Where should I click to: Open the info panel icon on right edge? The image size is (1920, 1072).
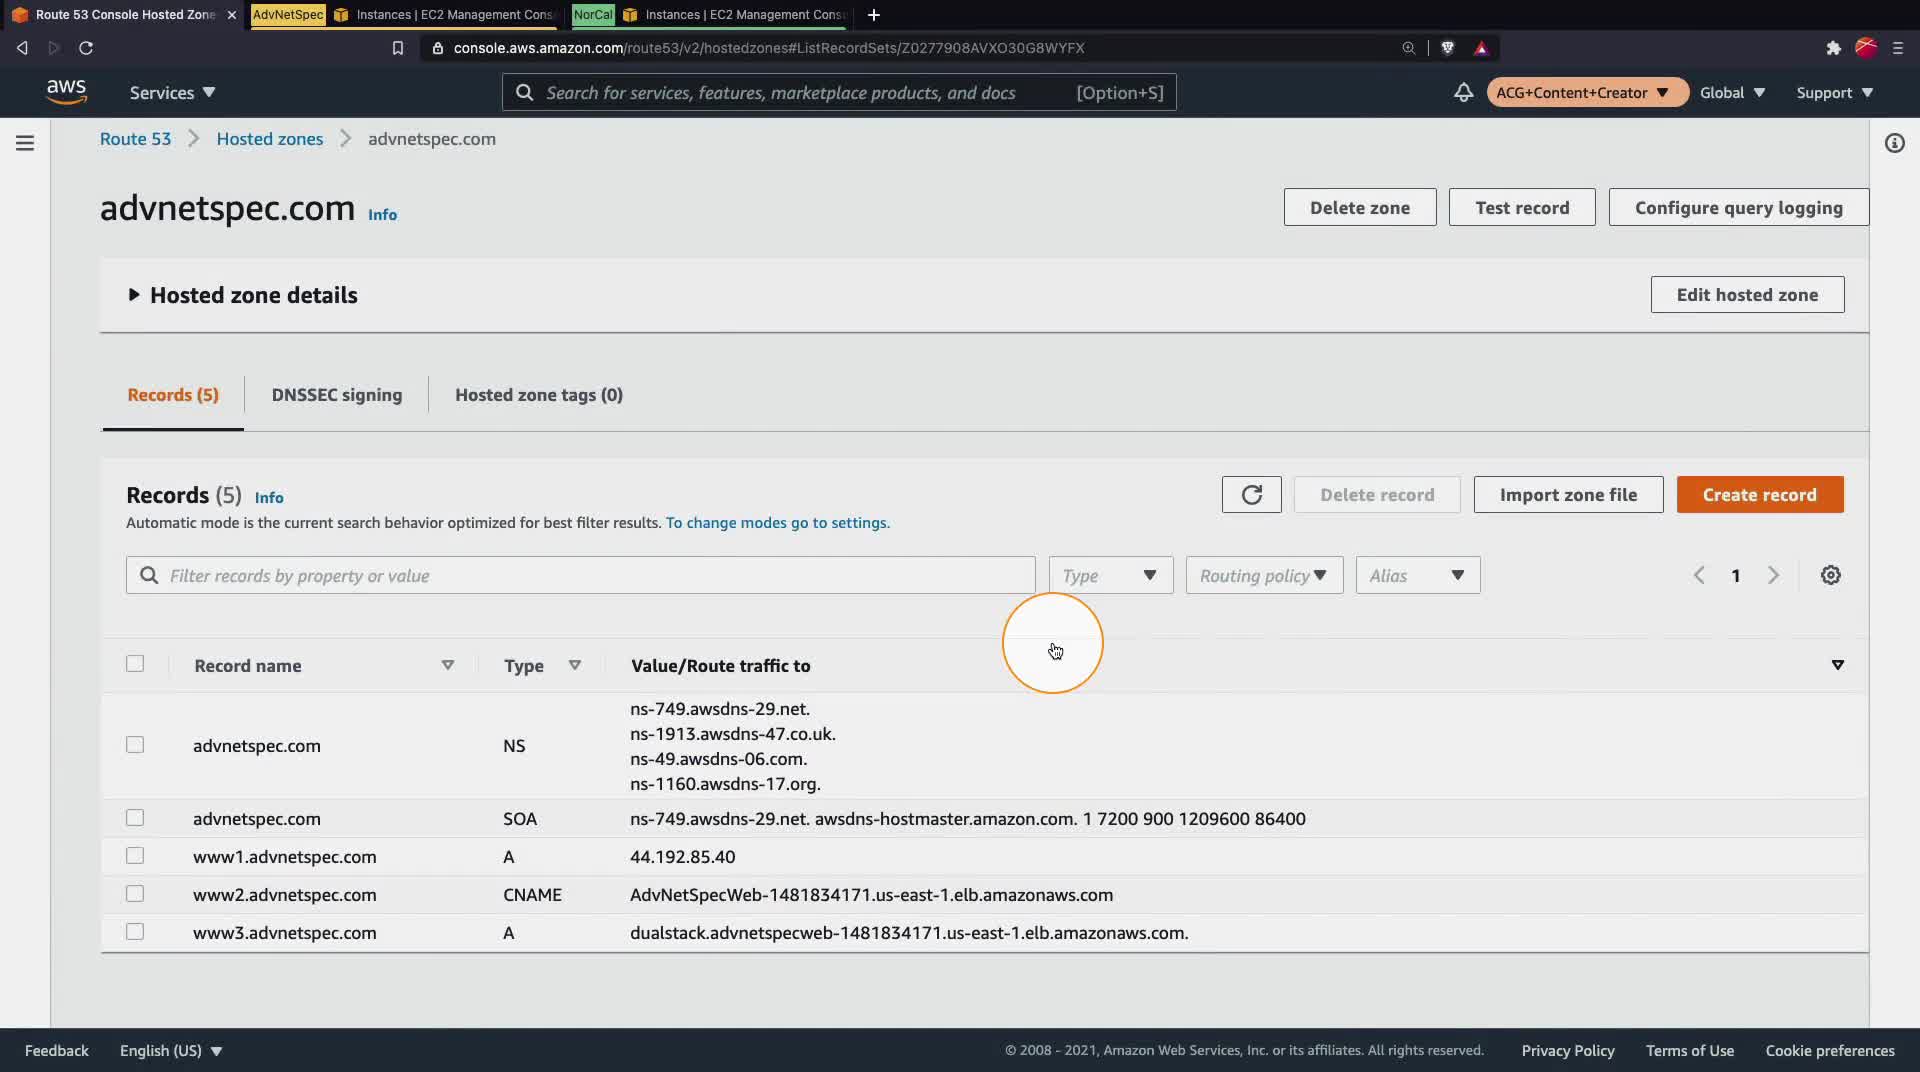[1894, 143]
